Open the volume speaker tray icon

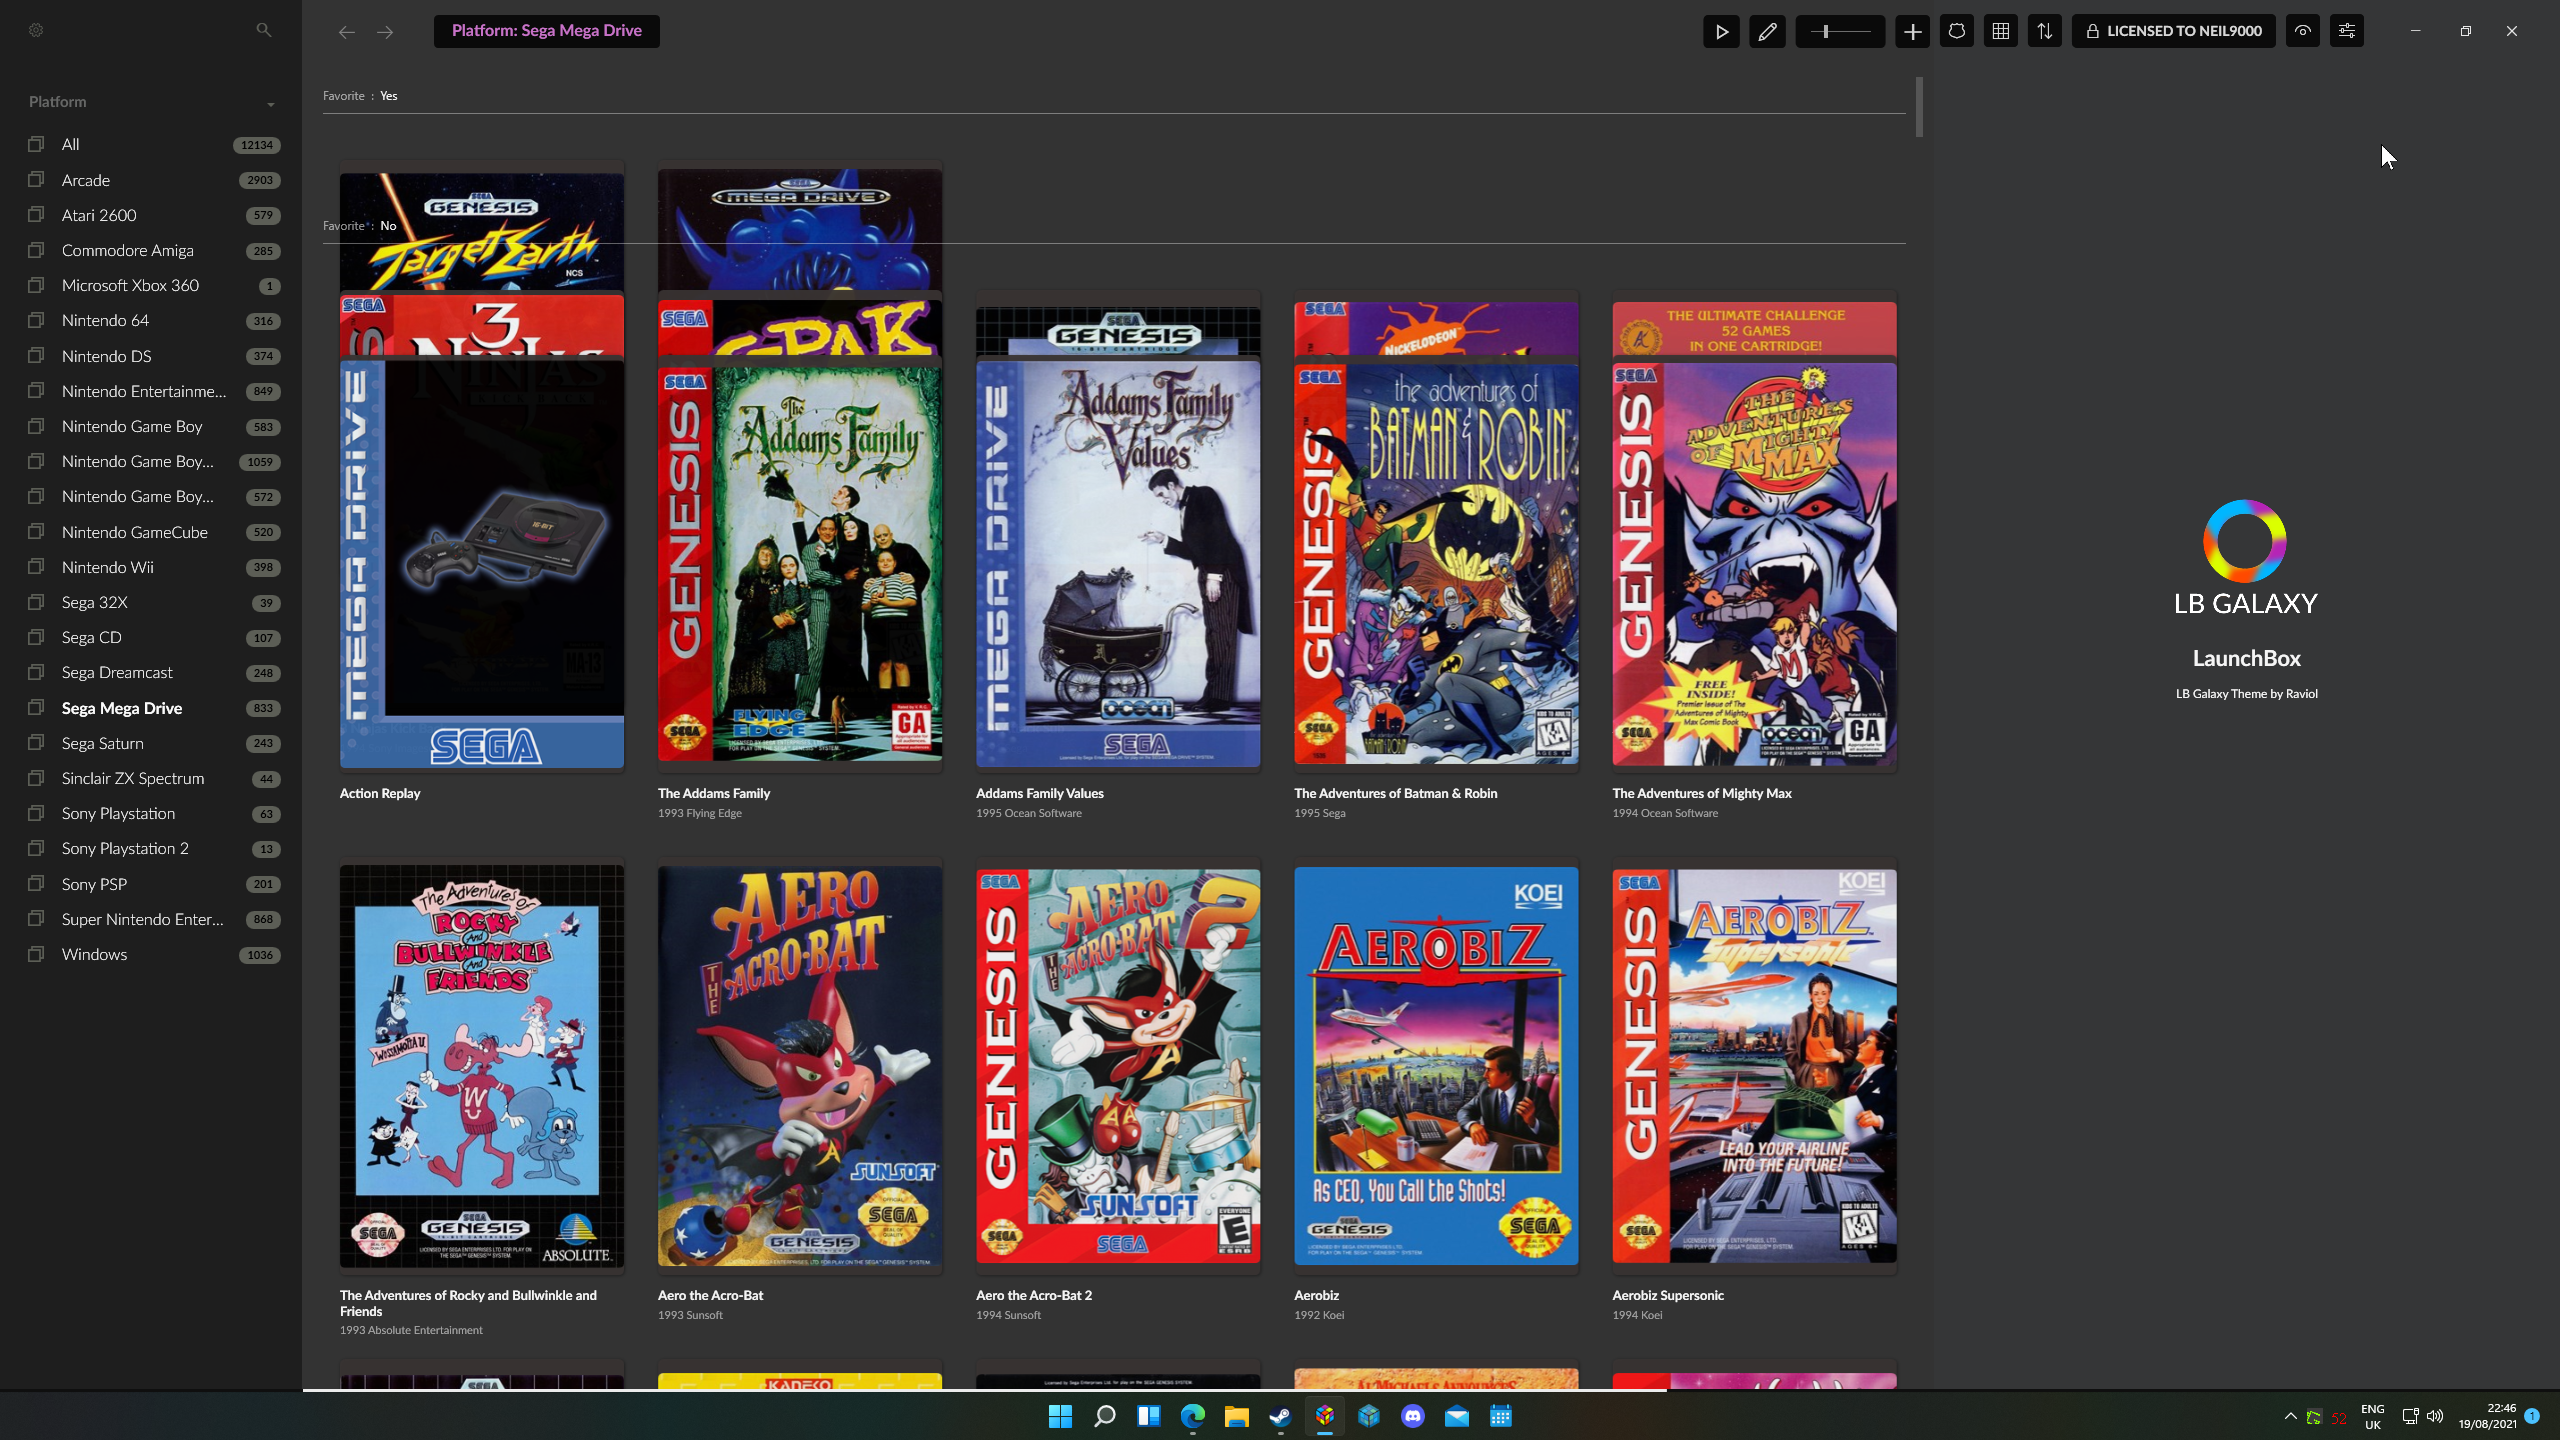point(2435,1416)
